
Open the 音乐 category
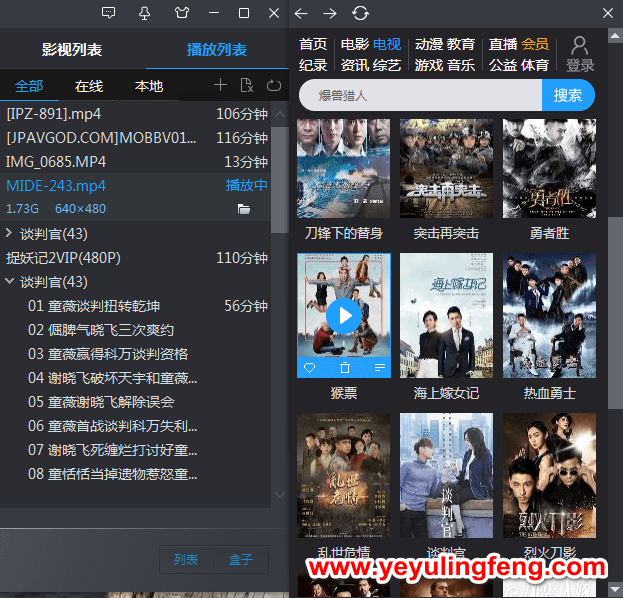pyautogui.click(x=460, y=65)
